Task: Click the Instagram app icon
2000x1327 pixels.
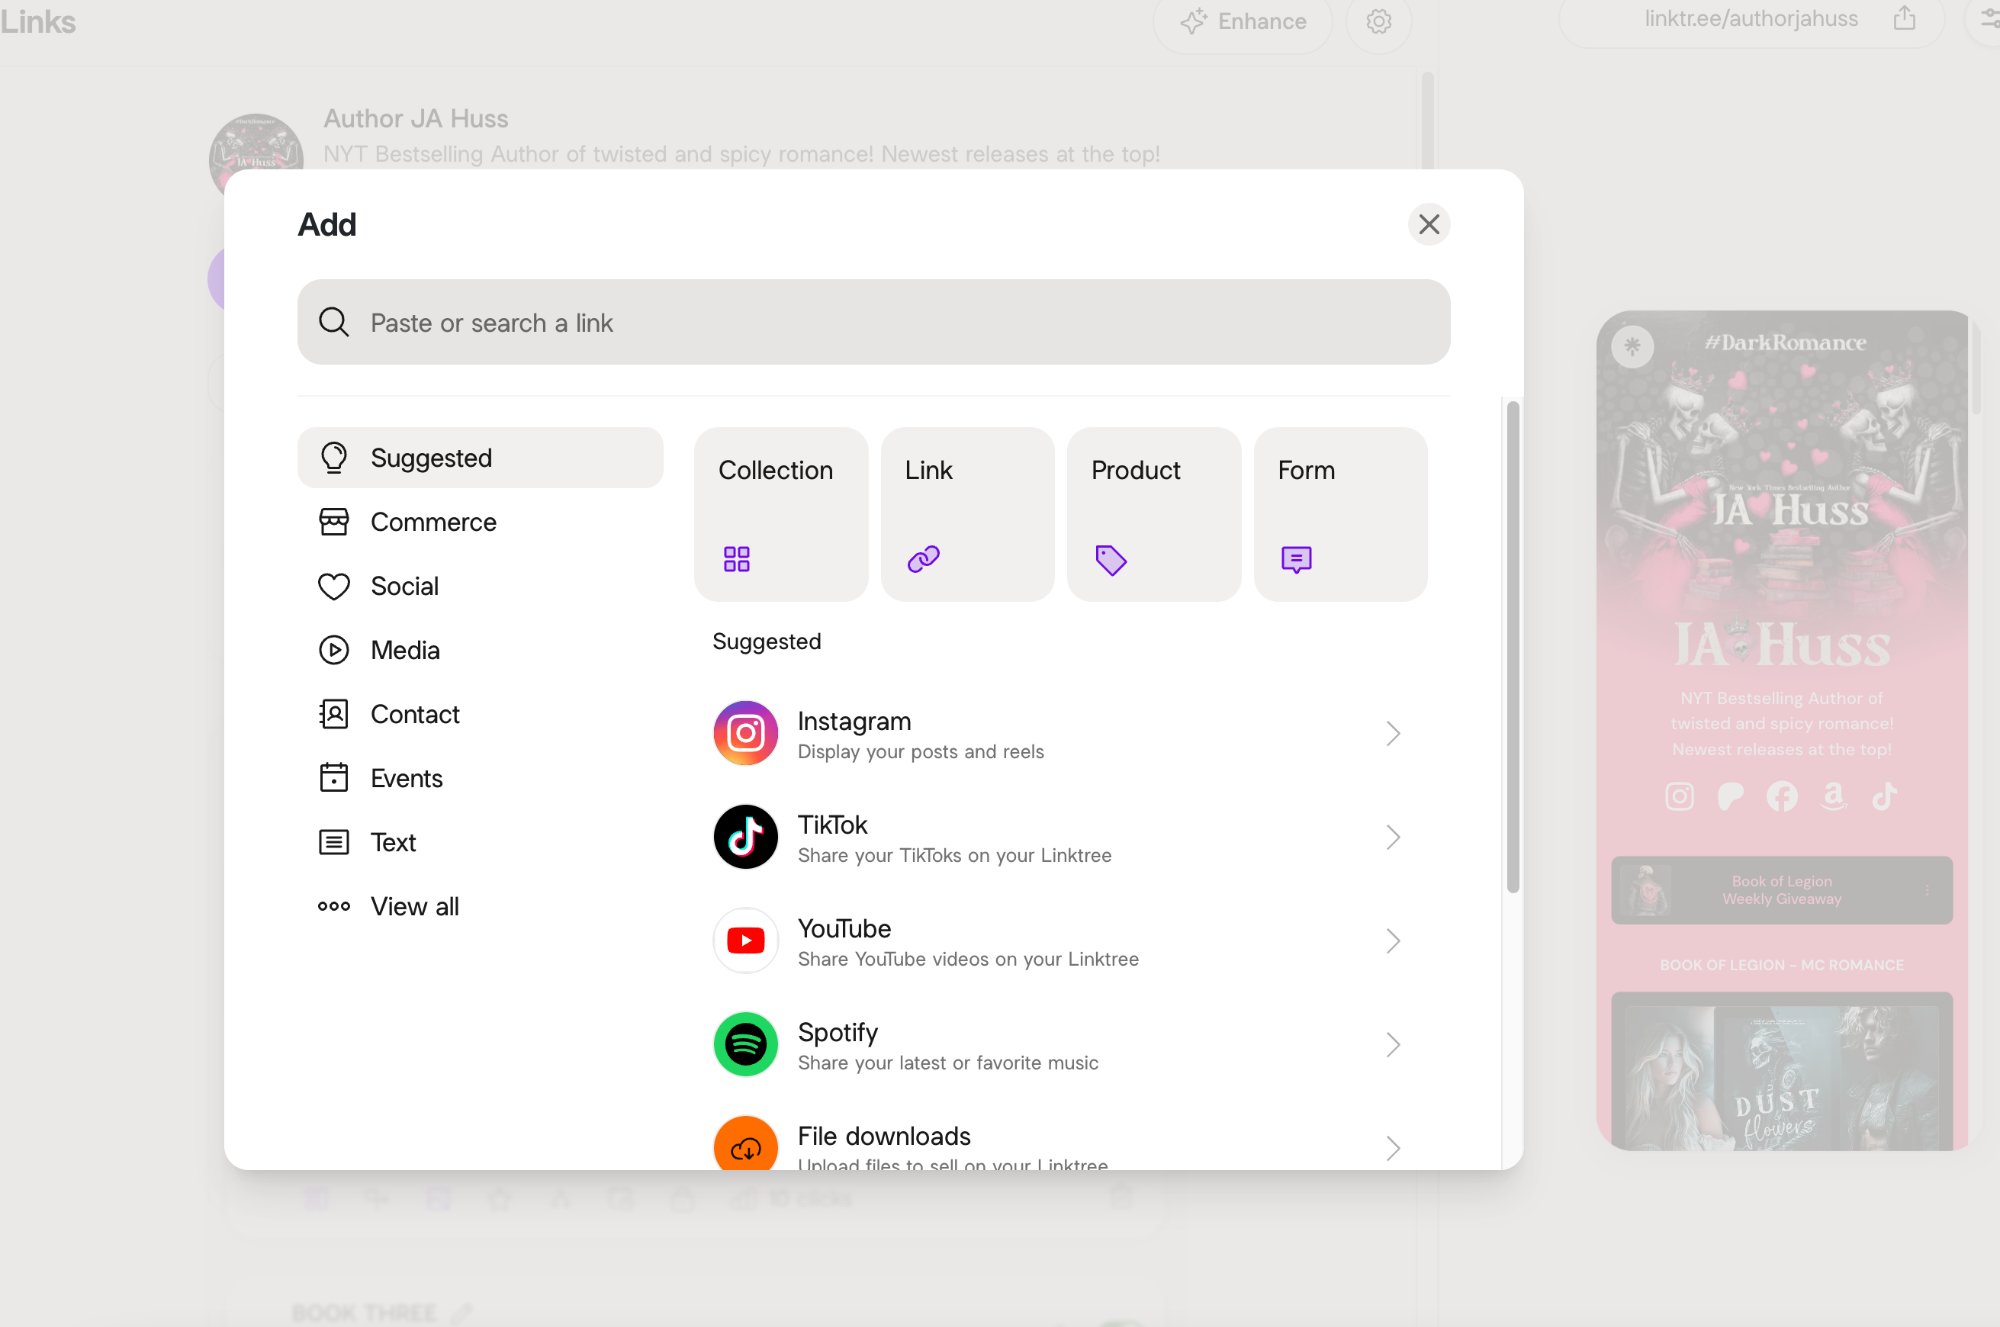Action: (x=745, y=733)
